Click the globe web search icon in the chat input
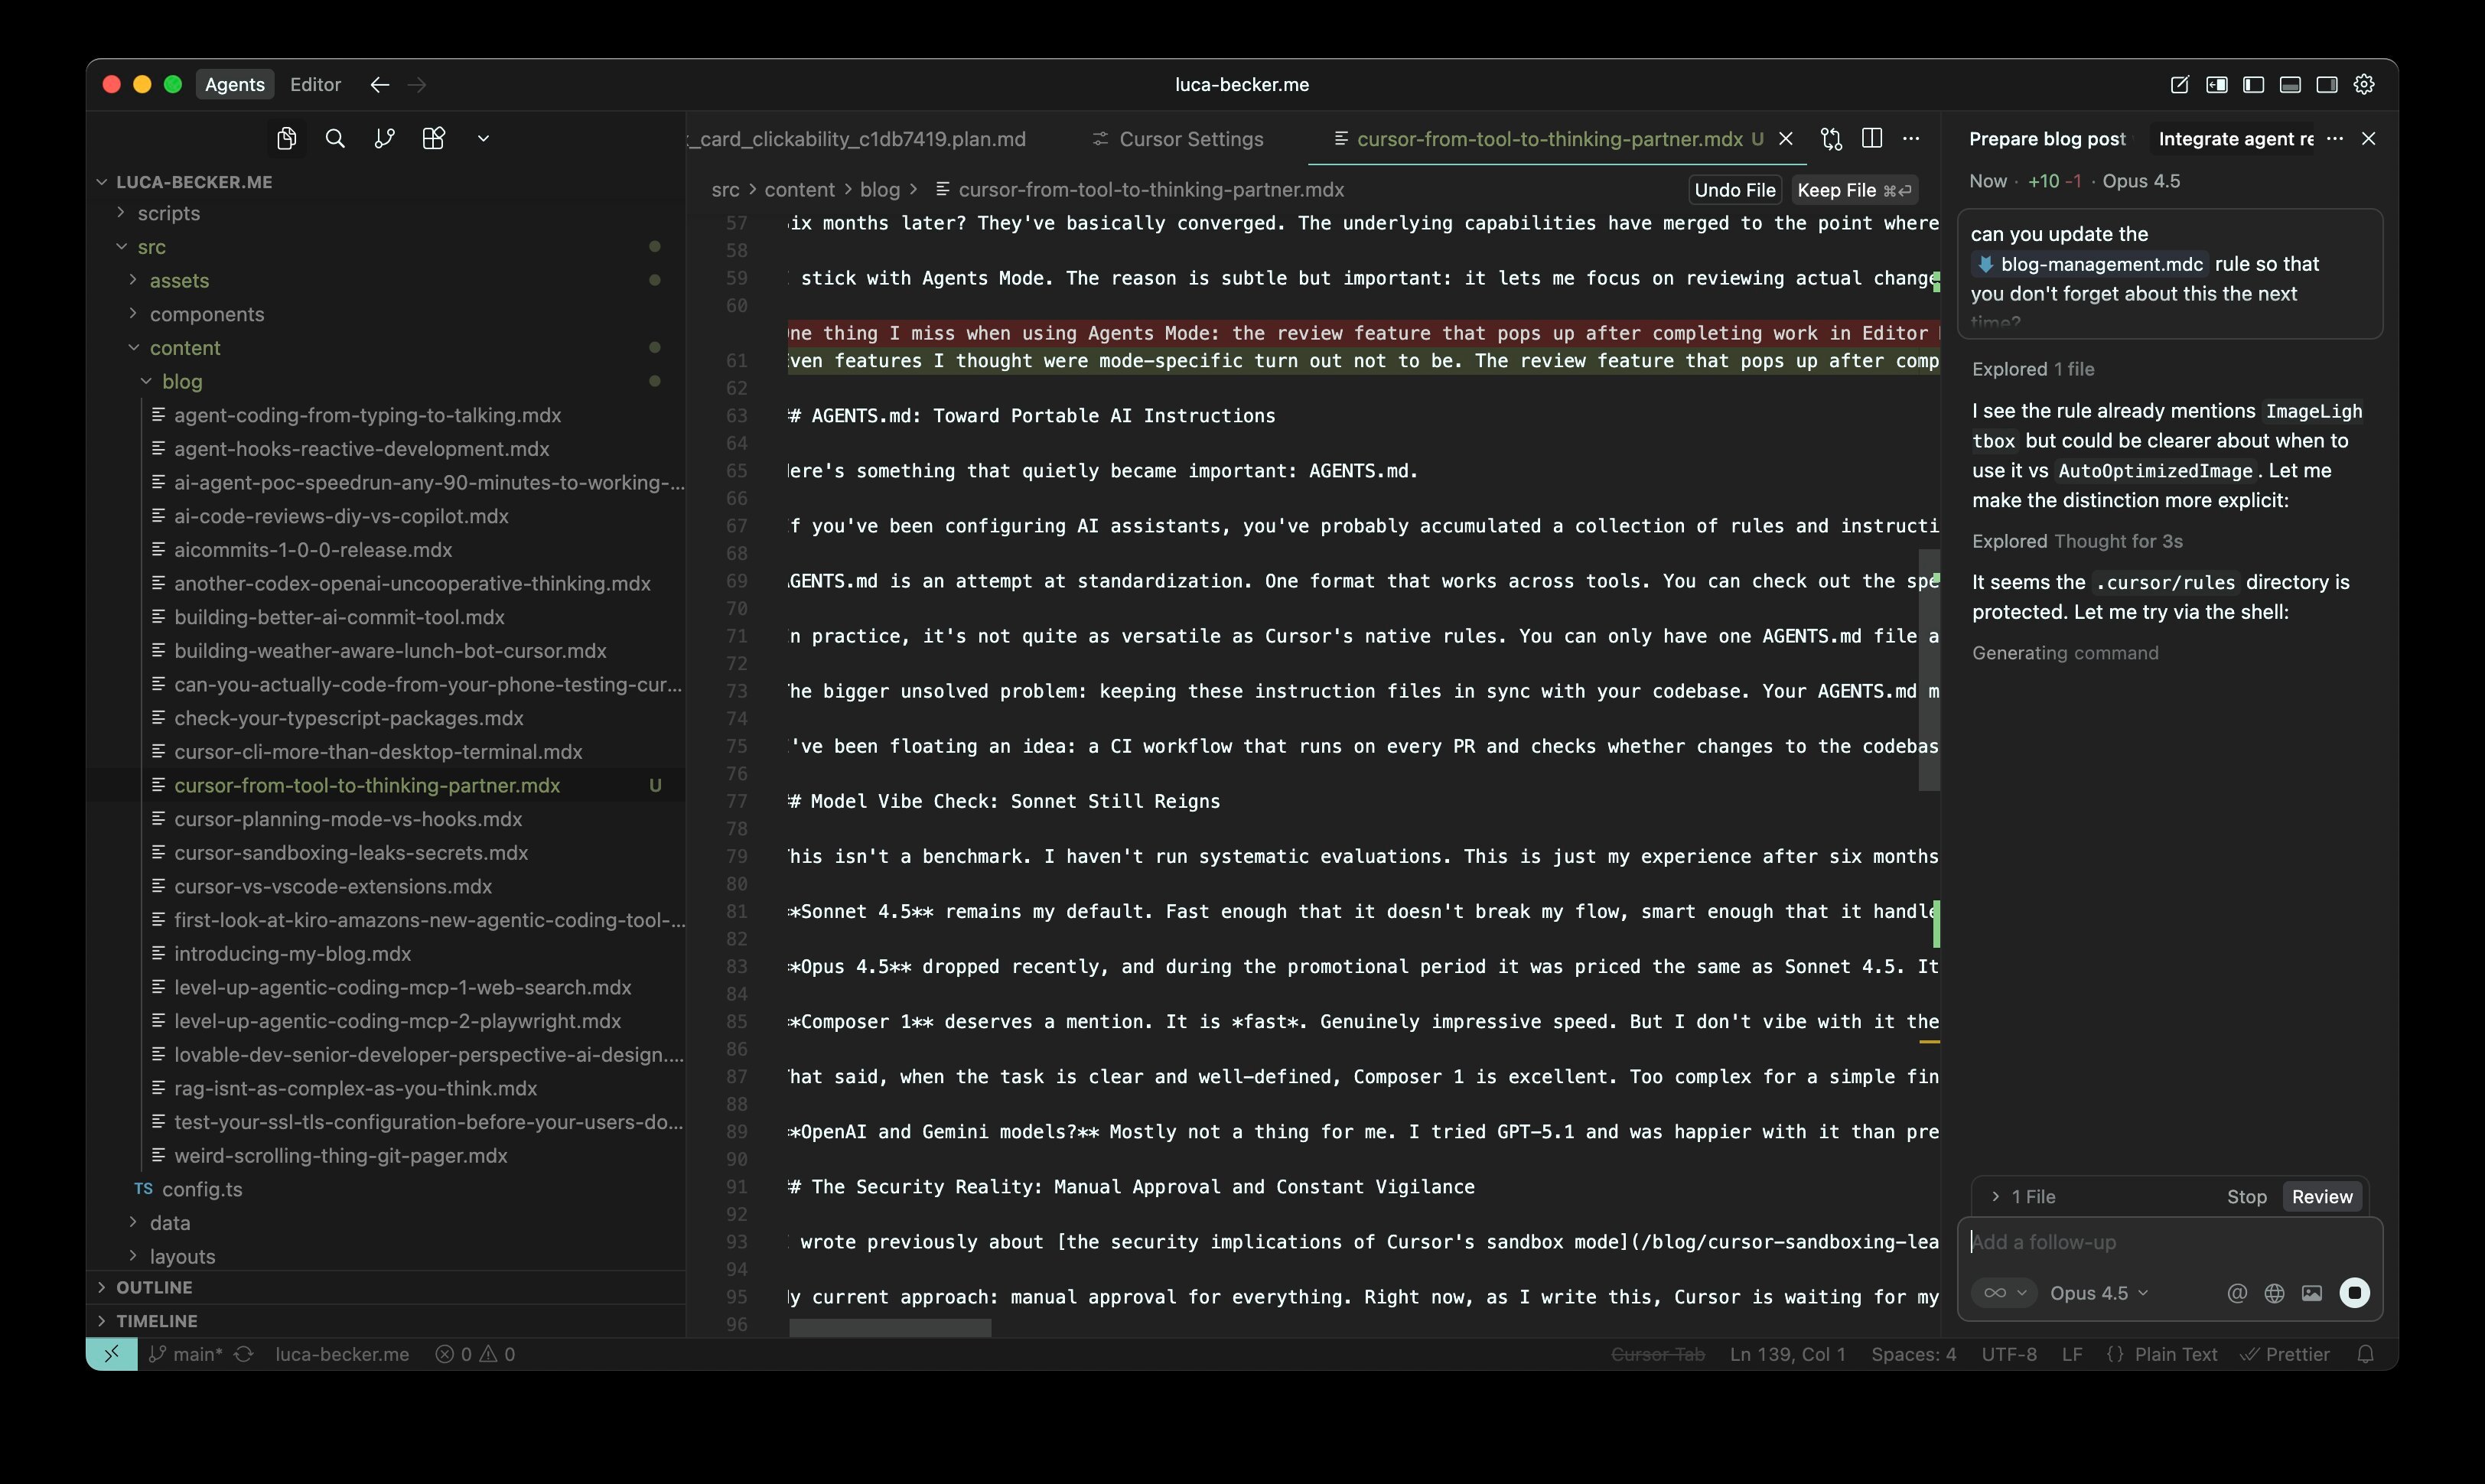Screen dimensions: 2485x1484 tap(2274, 1292)
